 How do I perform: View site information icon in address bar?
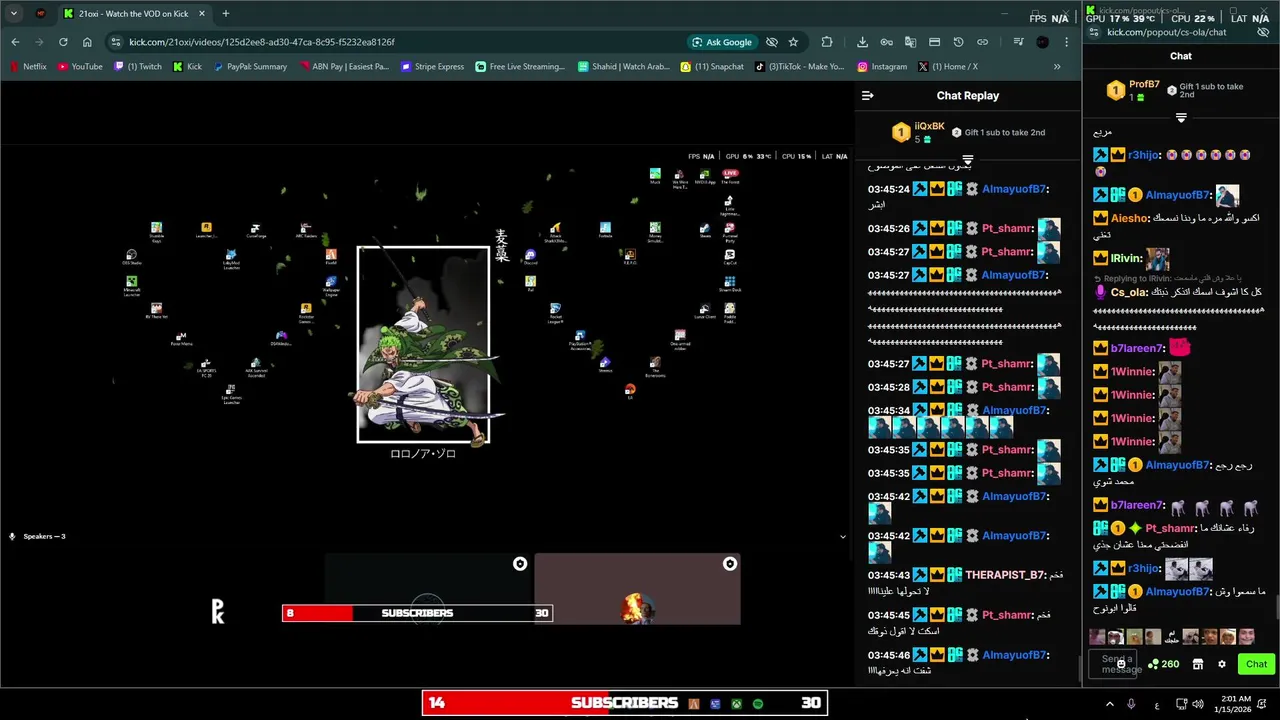(x=116, y=42)
